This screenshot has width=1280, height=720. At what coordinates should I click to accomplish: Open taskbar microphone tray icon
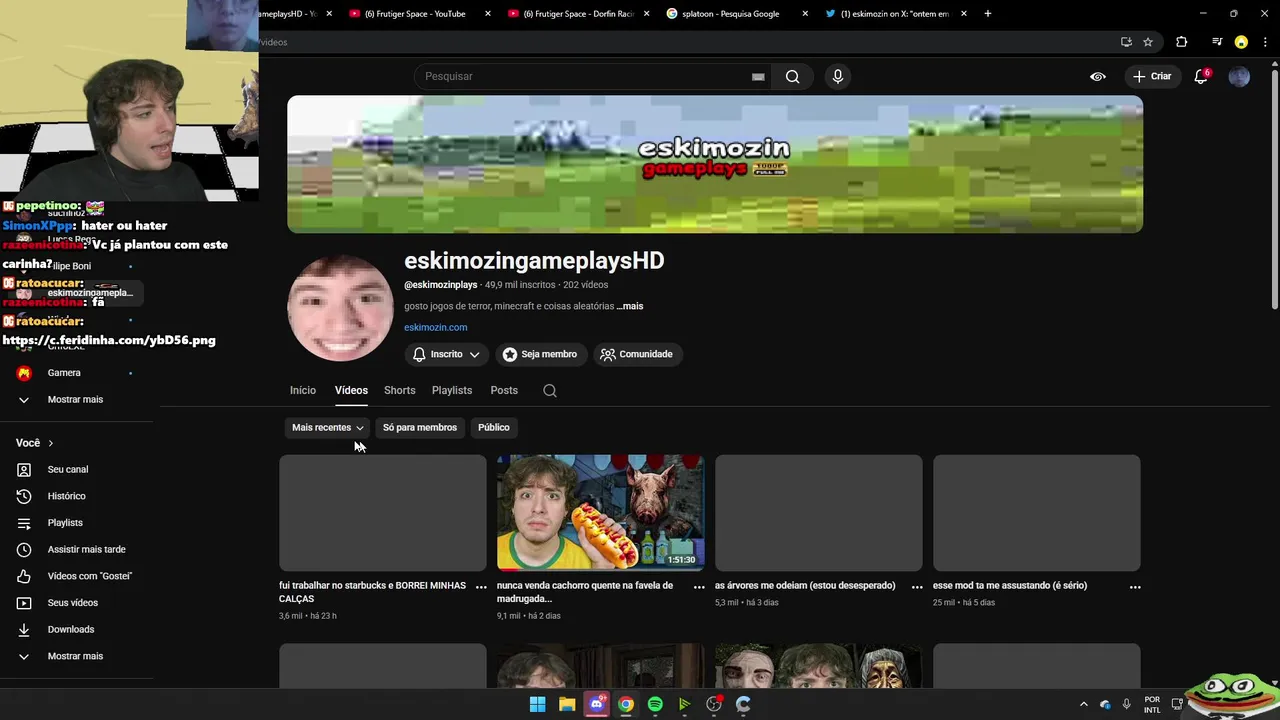(1126, 704)
